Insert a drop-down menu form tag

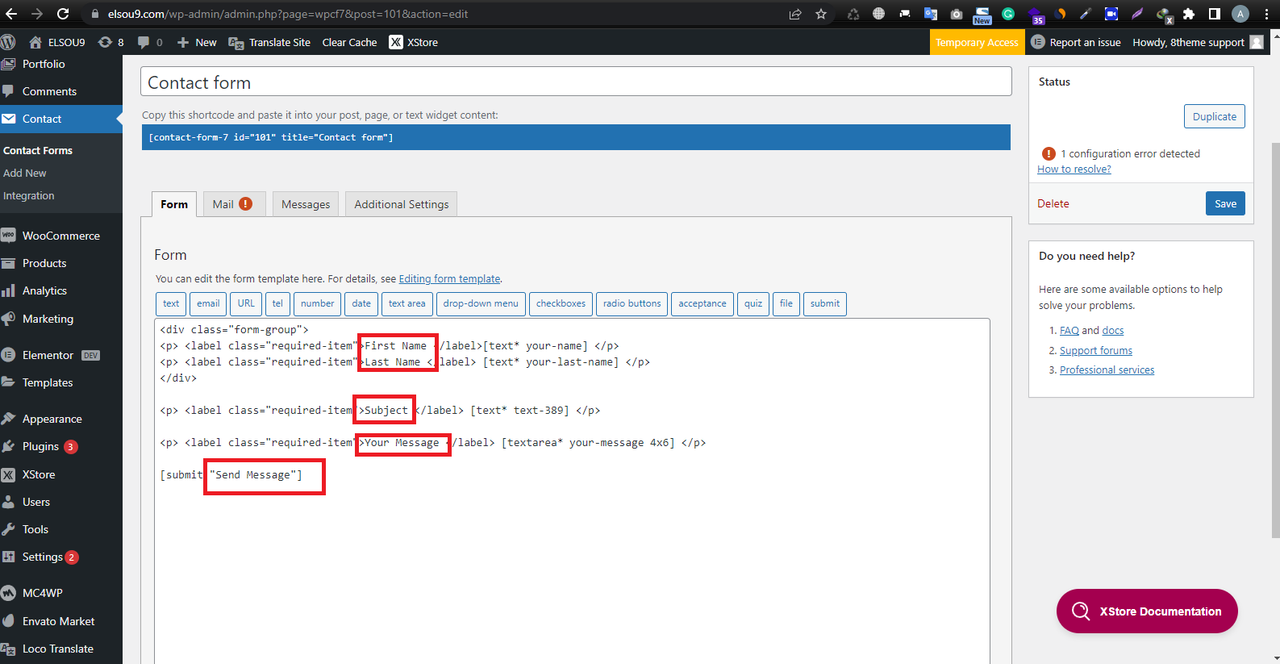(481, 304)
